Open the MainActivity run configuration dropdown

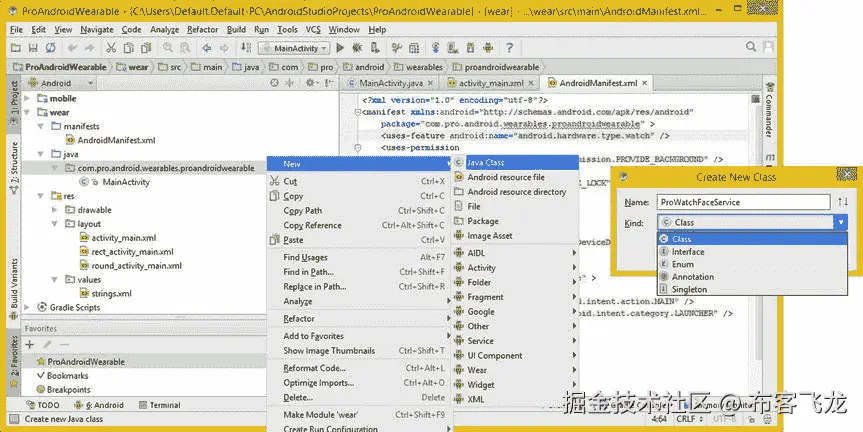coord(294,48)
